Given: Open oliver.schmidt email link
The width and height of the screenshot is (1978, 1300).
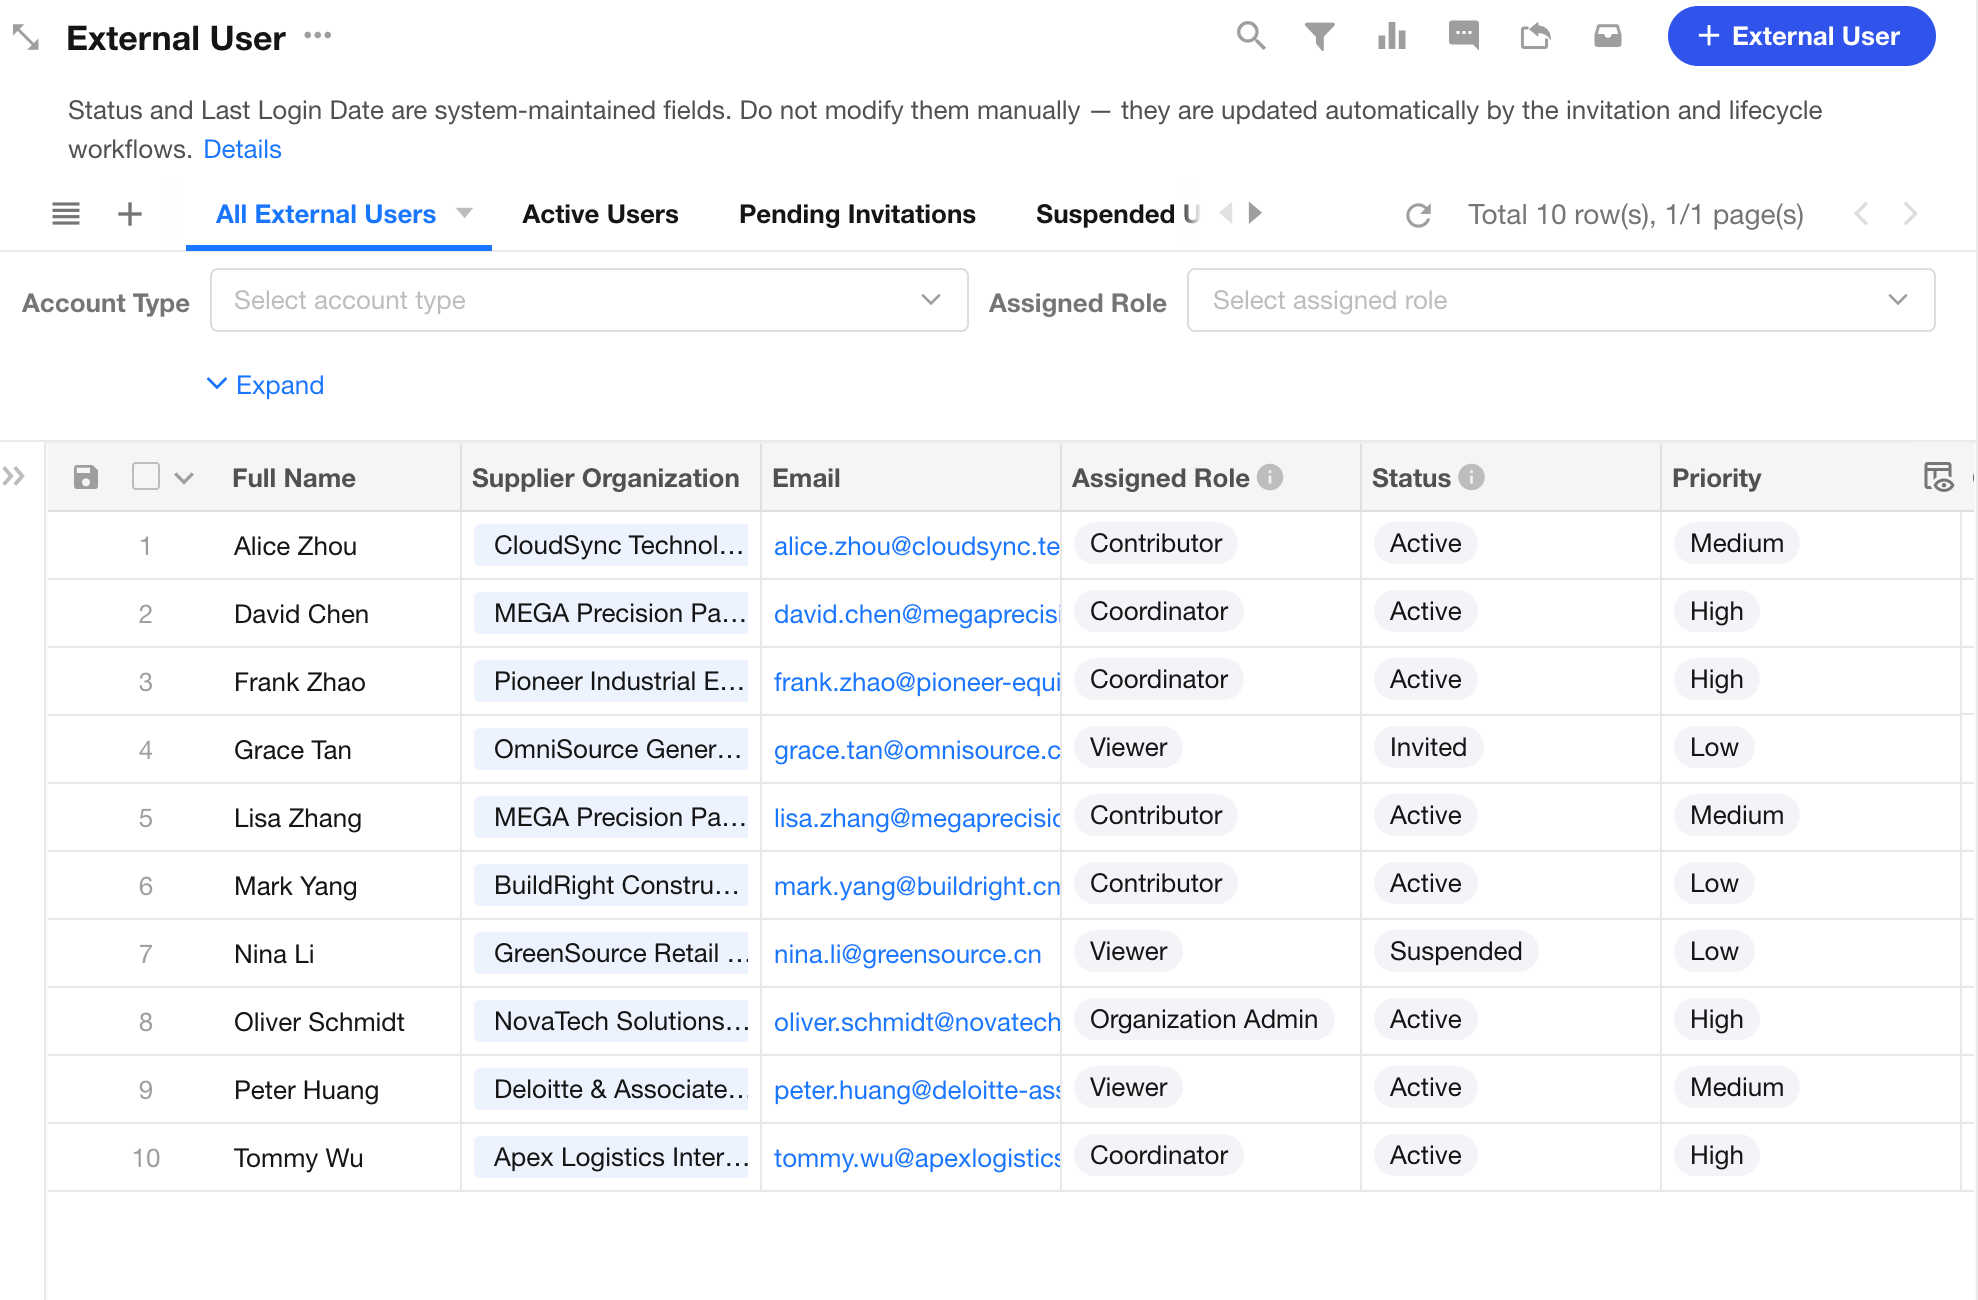Looking at the screenshot, I should pyautogui.click(x=916, y=1022).
